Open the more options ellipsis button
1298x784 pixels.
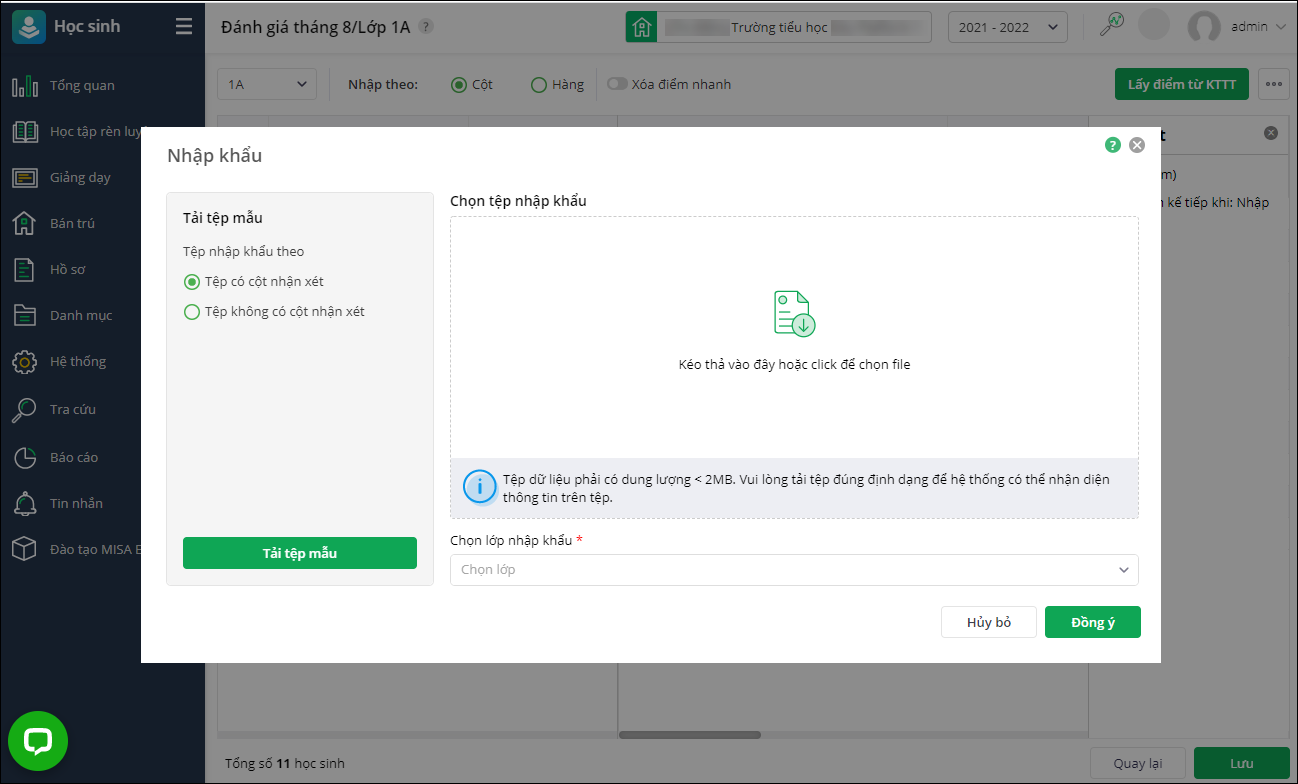tap(1273, 84)
